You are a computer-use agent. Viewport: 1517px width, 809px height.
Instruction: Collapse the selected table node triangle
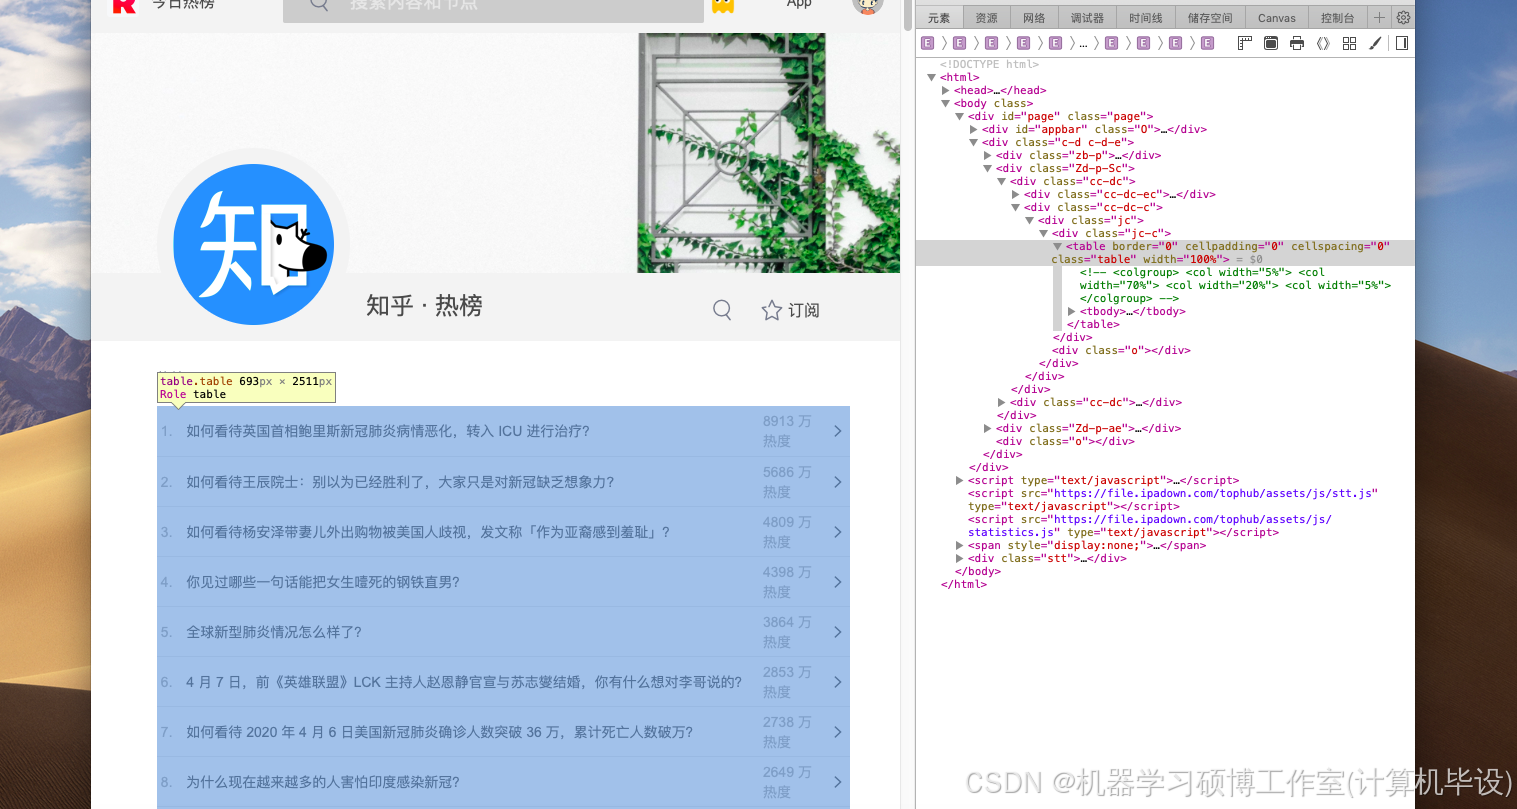coord(1057,246)
